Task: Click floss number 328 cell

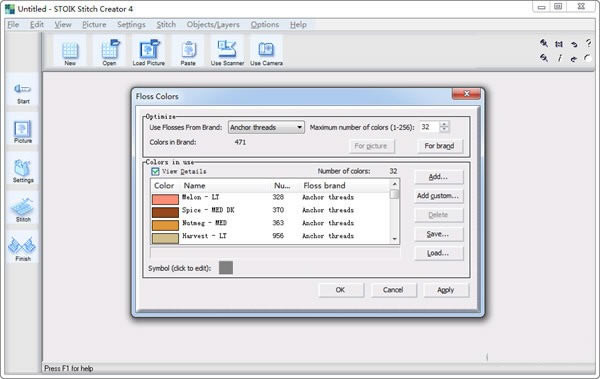Action: click(x=278, y=197)
